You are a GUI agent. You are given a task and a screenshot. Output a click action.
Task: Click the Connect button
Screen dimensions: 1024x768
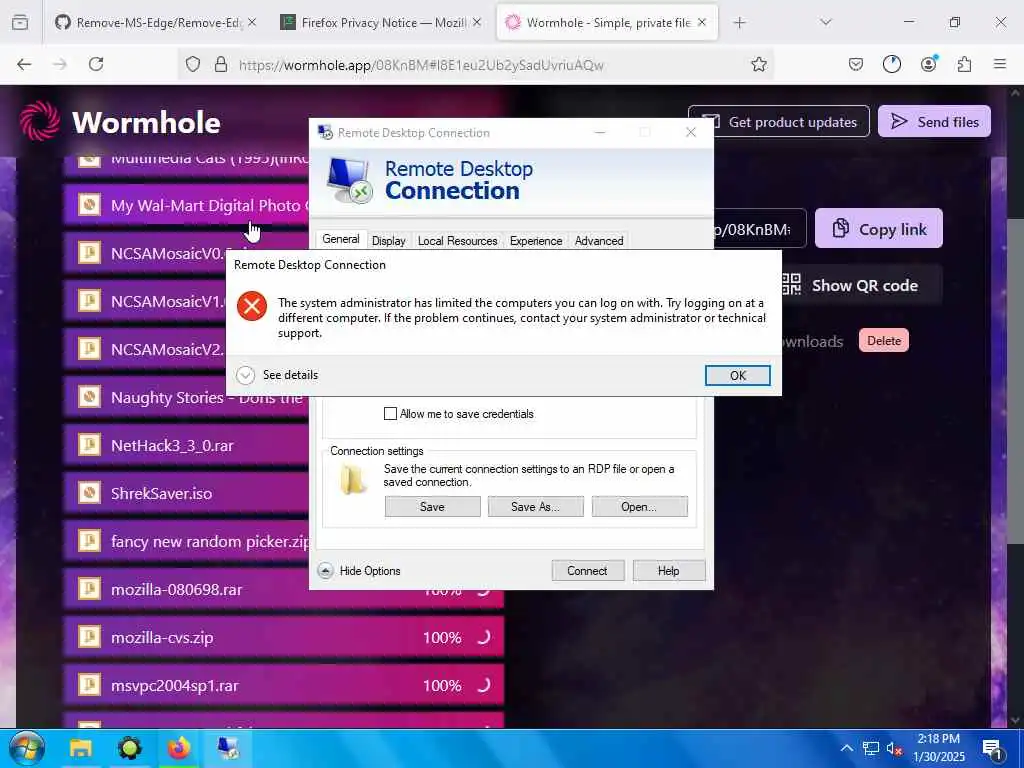pos(587,571)
